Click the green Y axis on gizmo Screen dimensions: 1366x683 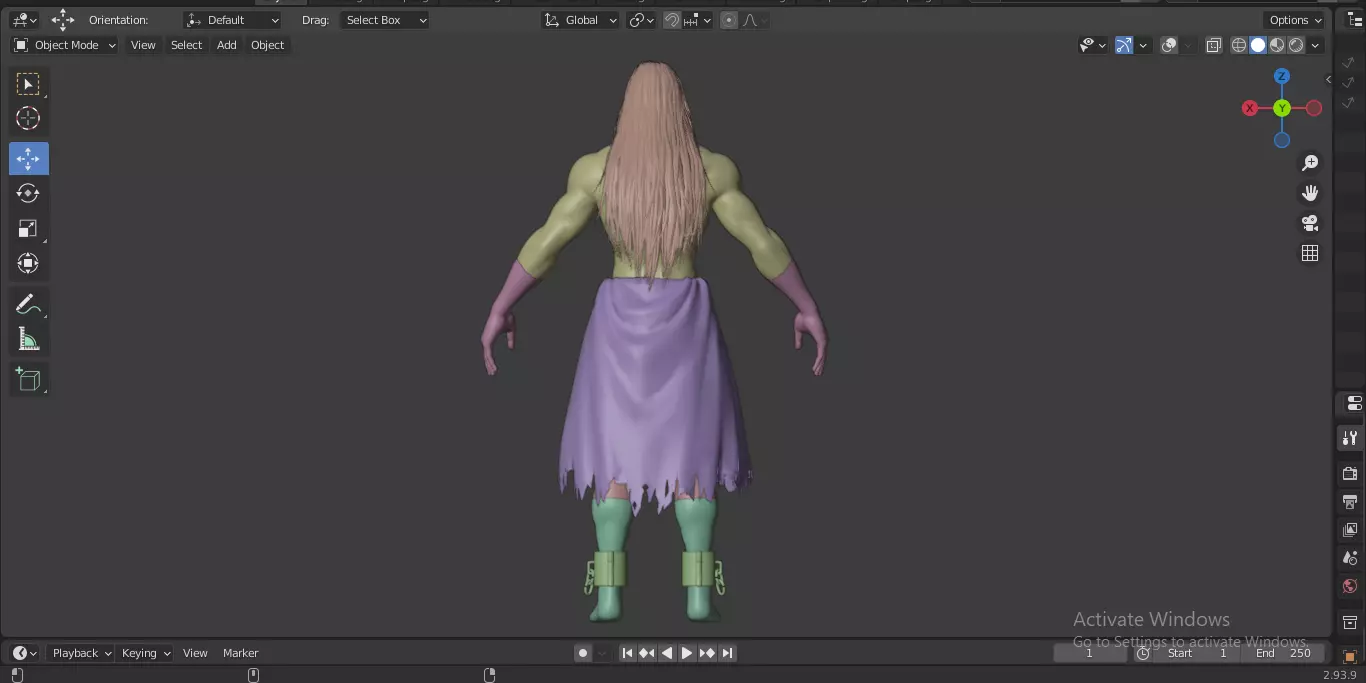1282,108
